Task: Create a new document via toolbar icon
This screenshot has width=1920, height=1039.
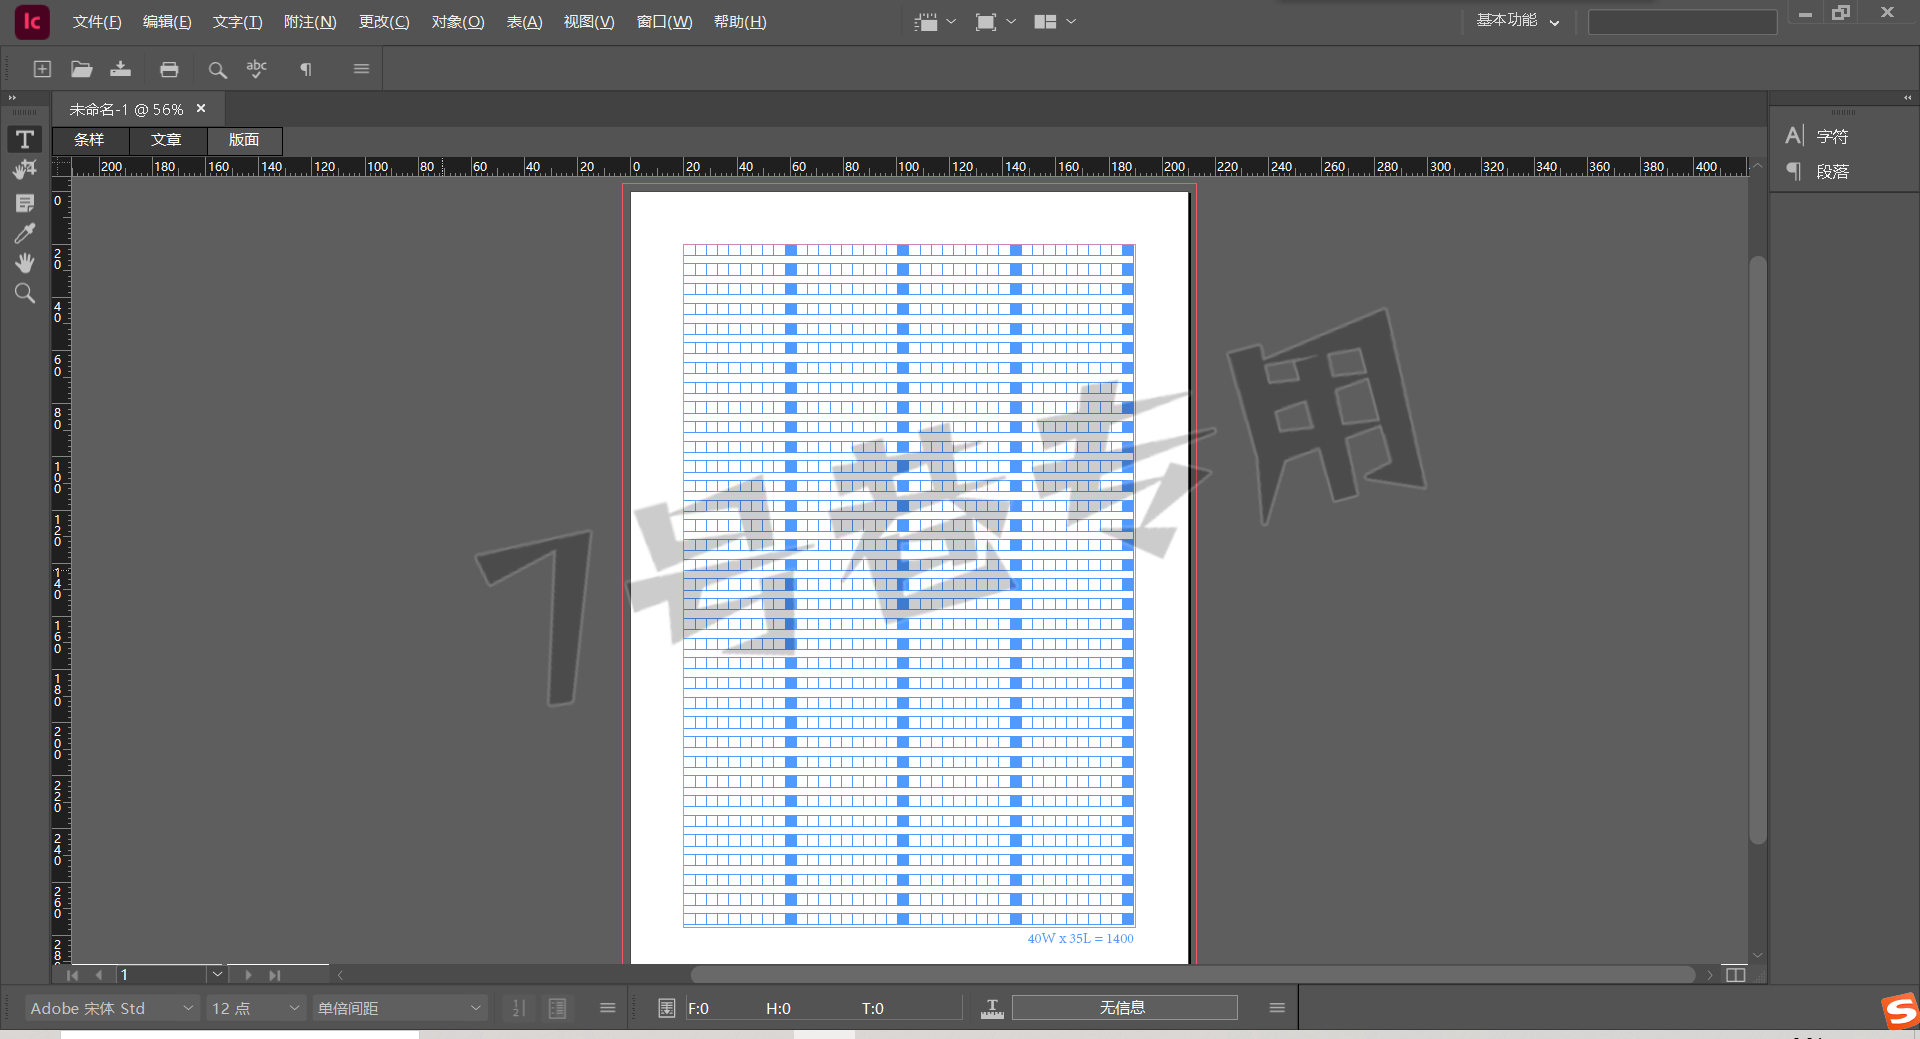Action: coord(42,69)
